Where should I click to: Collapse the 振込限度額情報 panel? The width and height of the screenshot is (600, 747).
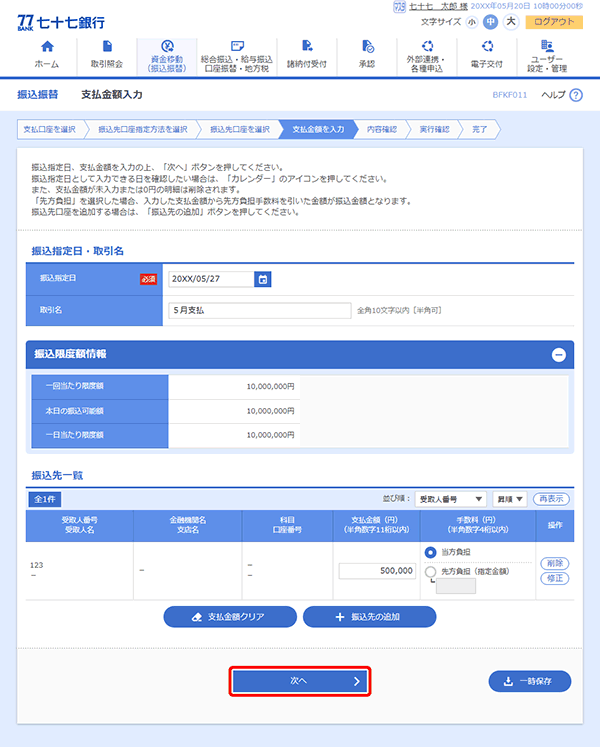[558, 354]
